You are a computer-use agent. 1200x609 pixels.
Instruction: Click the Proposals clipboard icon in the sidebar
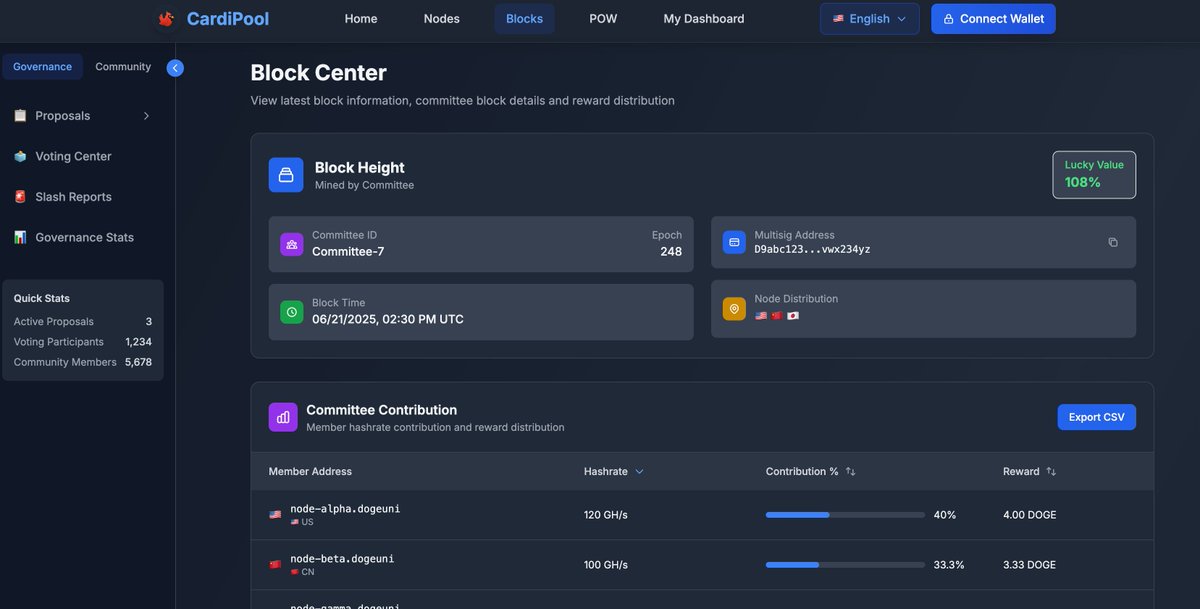coord(20,116)
